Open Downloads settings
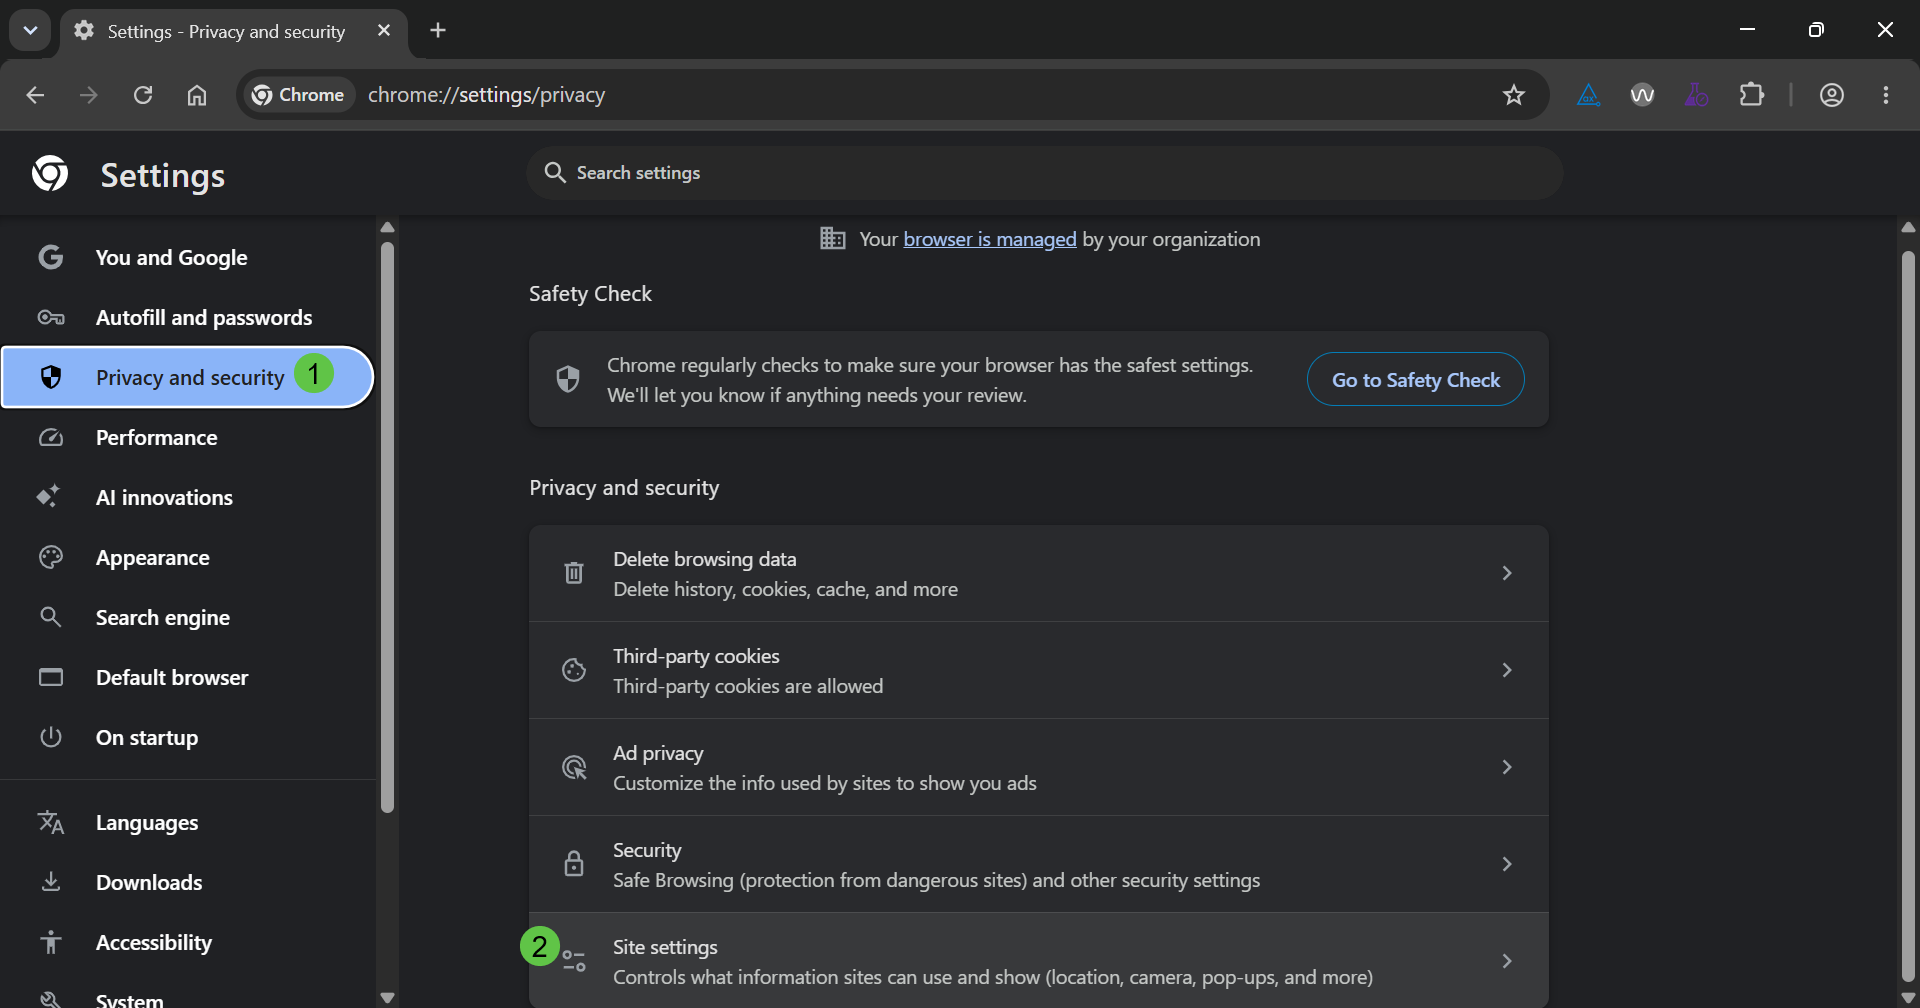1920x1008 pixels. pyautogui.click(x=187, y=882)
